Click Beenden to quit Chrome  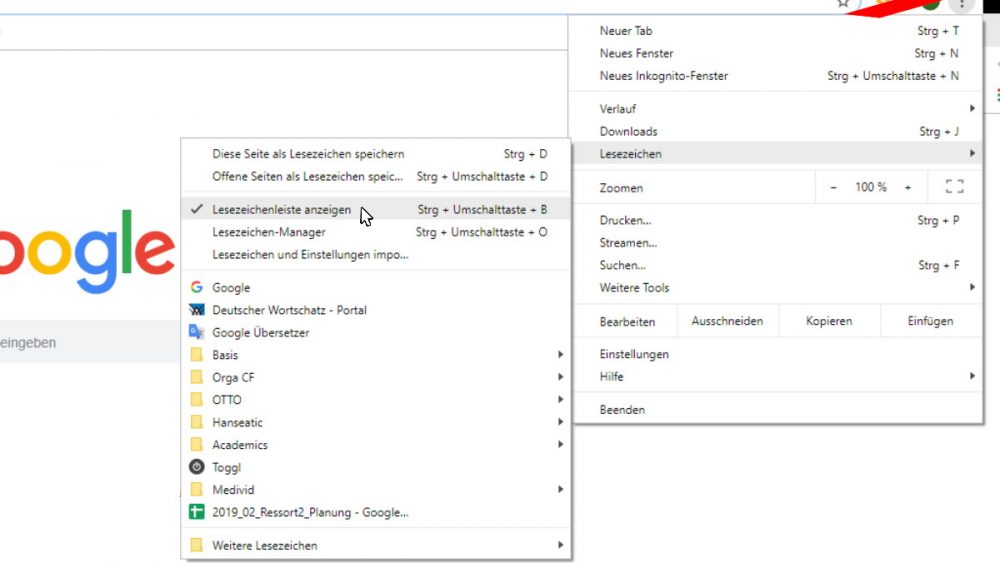pos(778,409)
